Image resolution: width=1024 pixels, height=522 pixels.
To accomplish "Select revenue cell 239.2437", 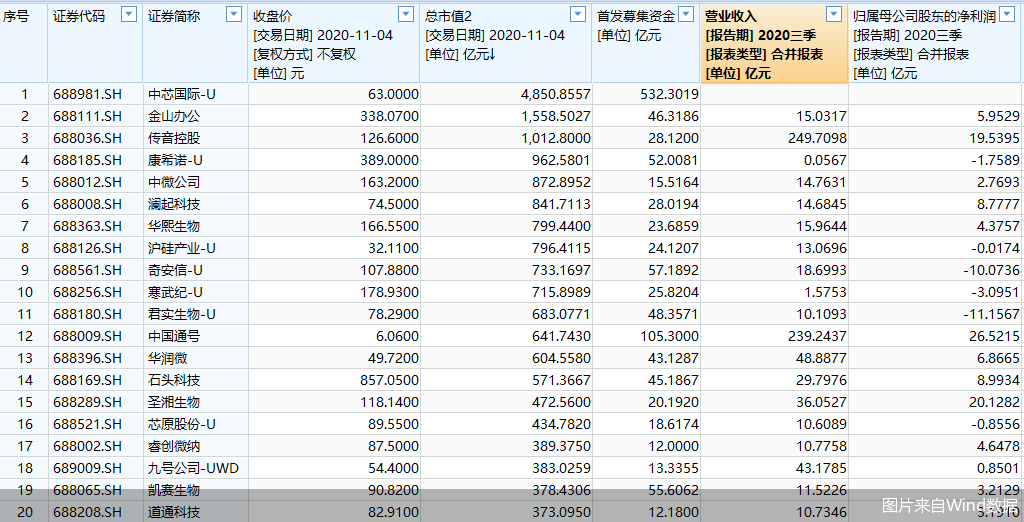I will pyautogui.click(x=774, y=336).
